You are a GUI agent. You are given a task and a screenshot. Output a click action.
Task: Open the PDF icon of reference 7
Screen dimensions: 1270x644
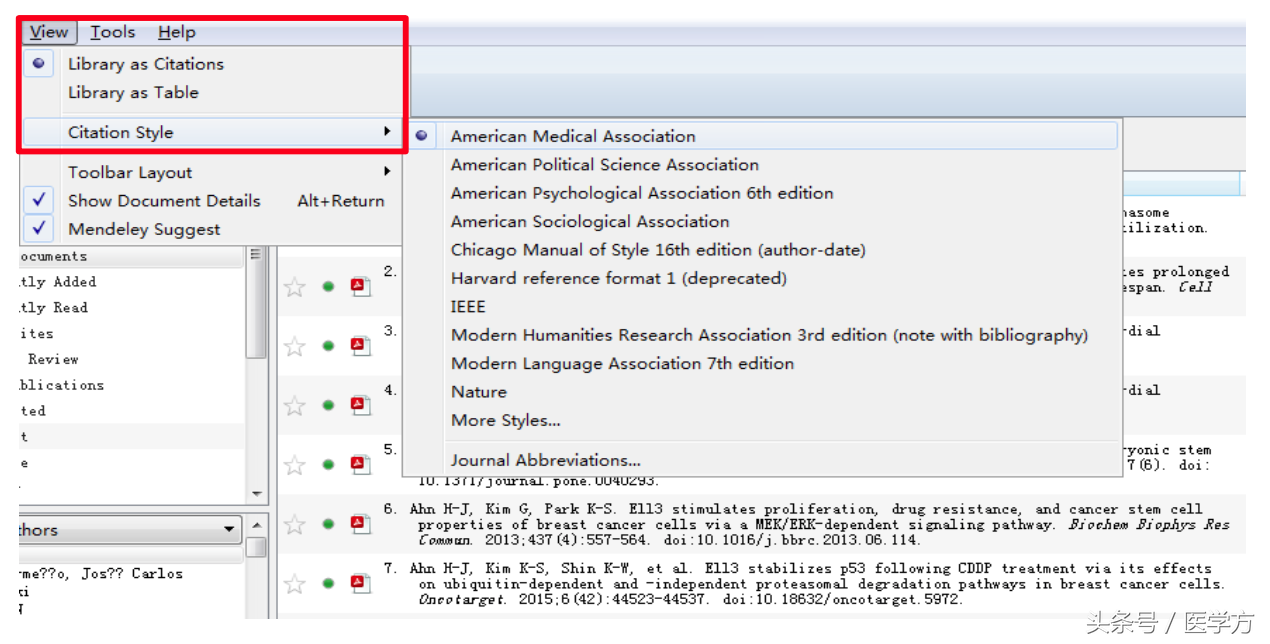(x=360, y=583)
